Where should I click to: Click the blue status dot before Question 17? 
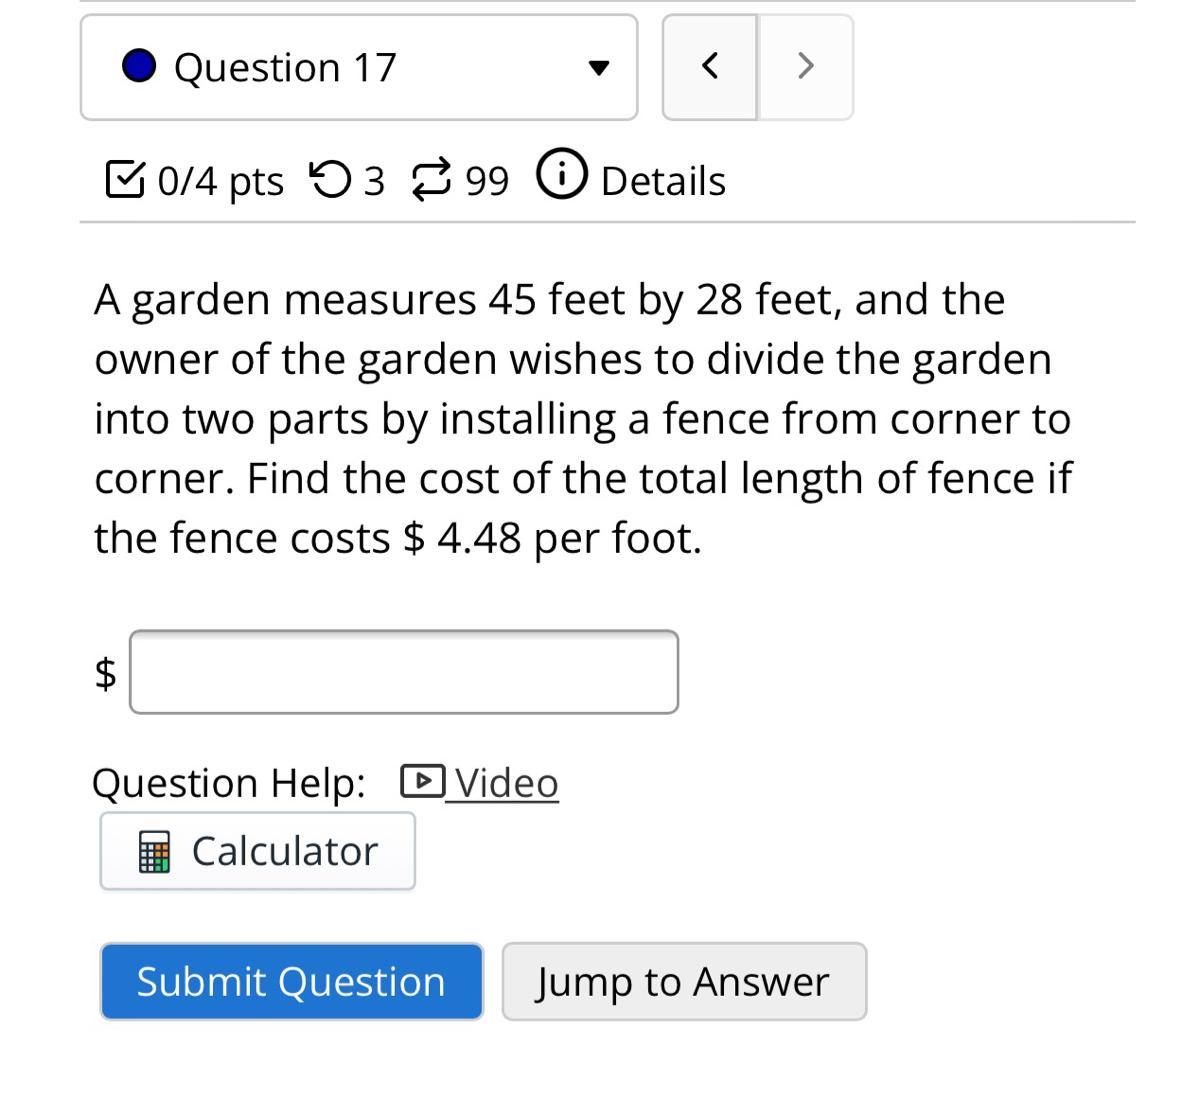pyautogui.click(x=139, y=67)
